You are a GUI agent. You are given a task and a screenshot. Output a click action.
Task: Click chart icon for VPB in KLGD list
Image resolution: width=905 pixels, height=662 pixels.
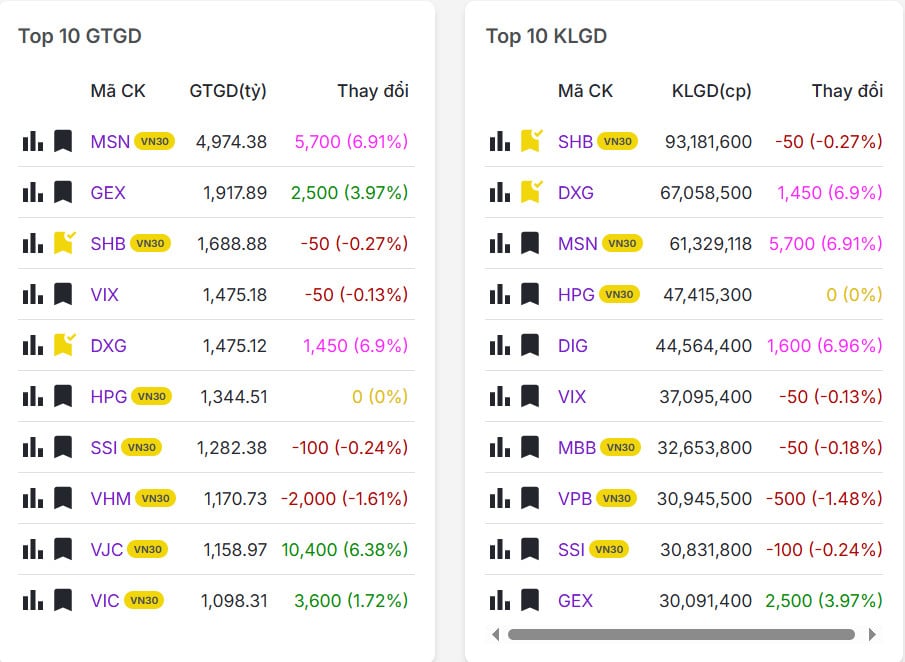coord(500,498)
